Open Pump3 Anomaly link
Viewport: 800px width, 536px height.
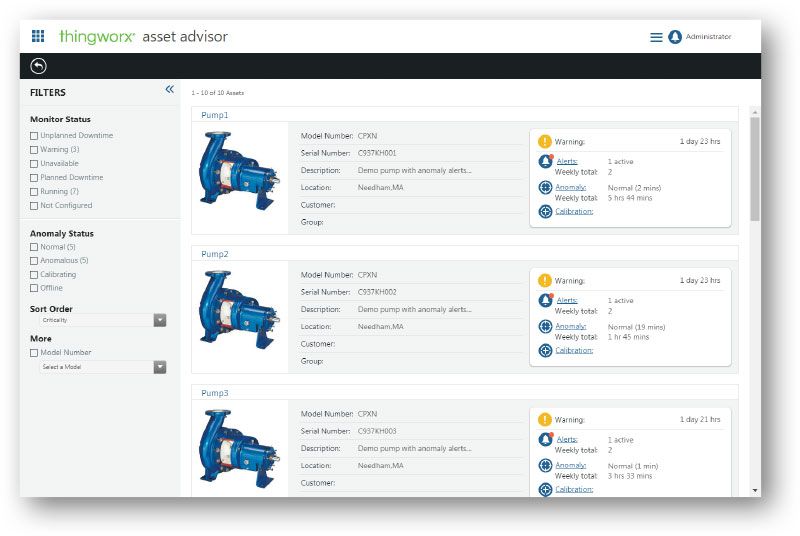570,465
